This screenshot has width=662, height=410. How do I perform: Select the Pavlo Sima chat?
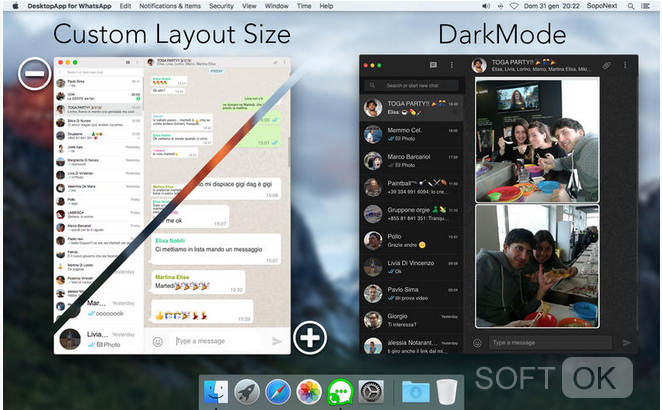tap(412, 294)
